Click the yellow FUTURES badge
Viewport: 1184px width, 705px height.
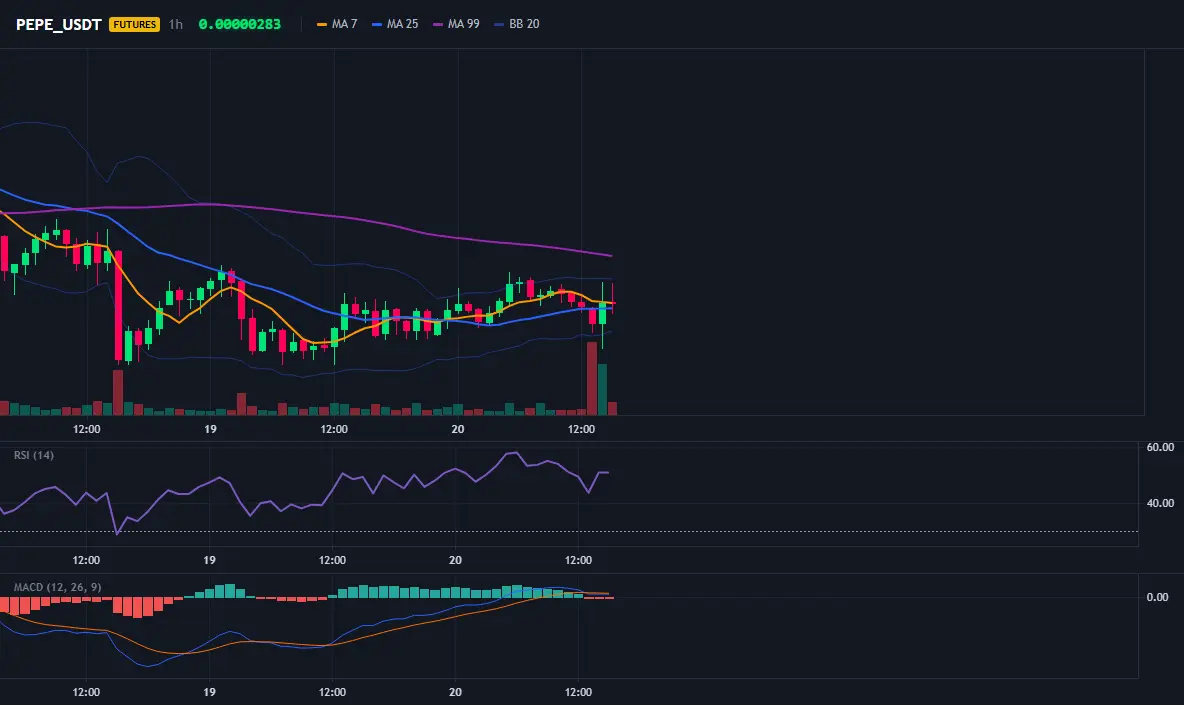pos(134,24)
